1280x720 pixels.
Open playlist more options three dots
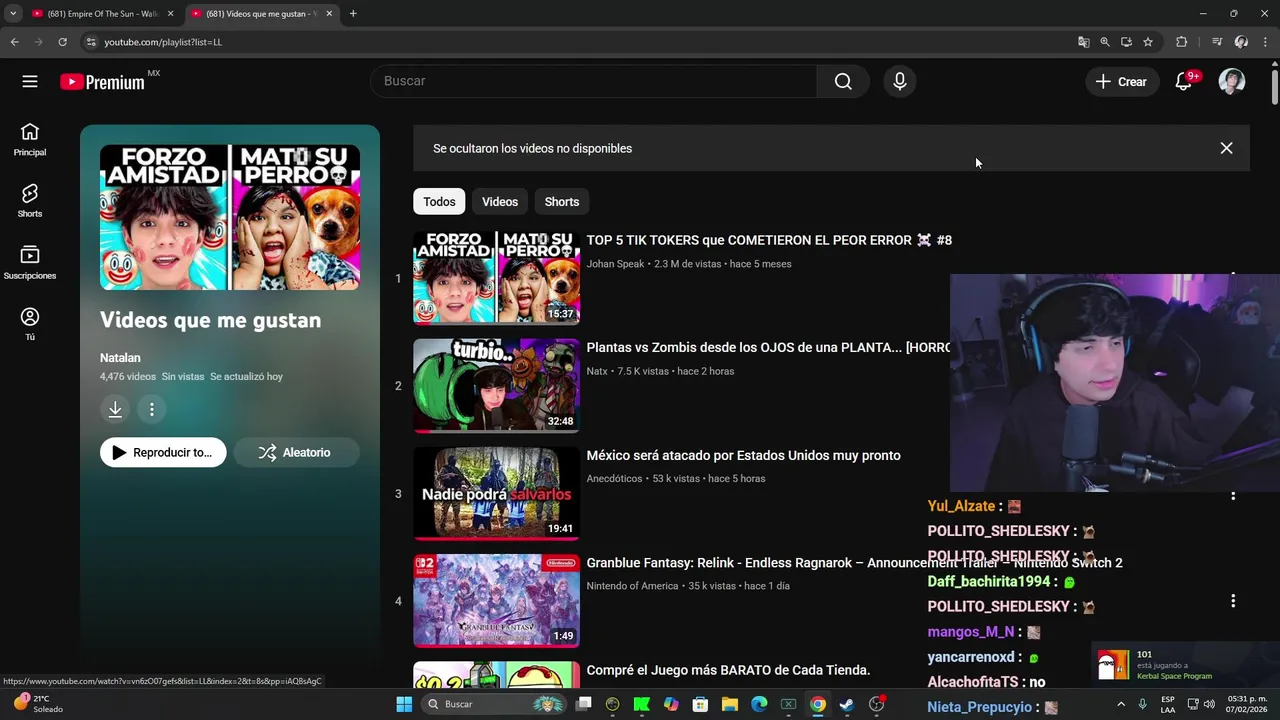[x=152, y=409]
